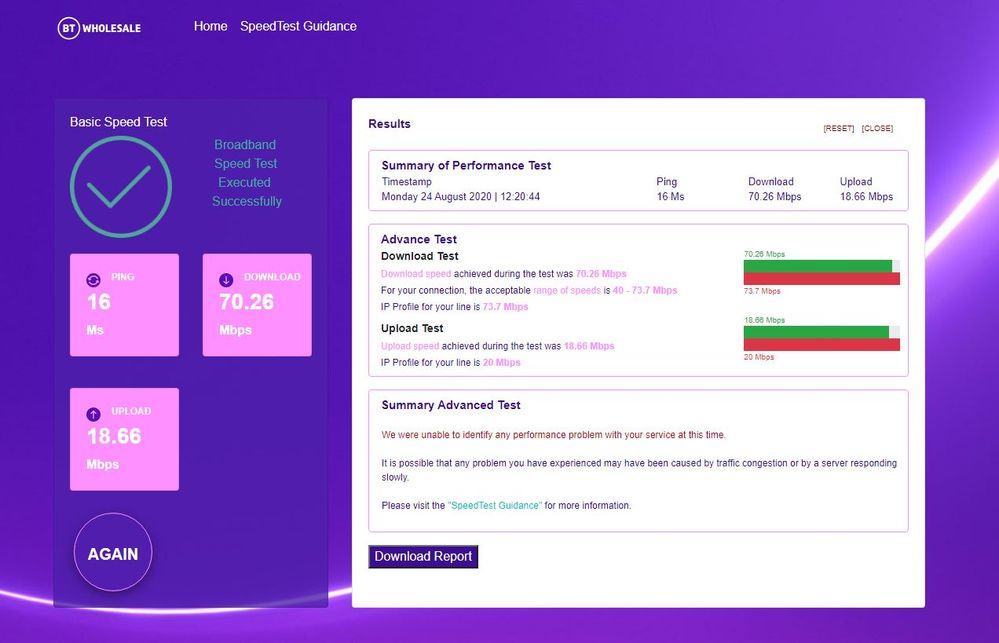Open SpeedTest Guidance in top navigation
Screen dimensions: 999x643
pyautogui.click(x=298, y=26)
